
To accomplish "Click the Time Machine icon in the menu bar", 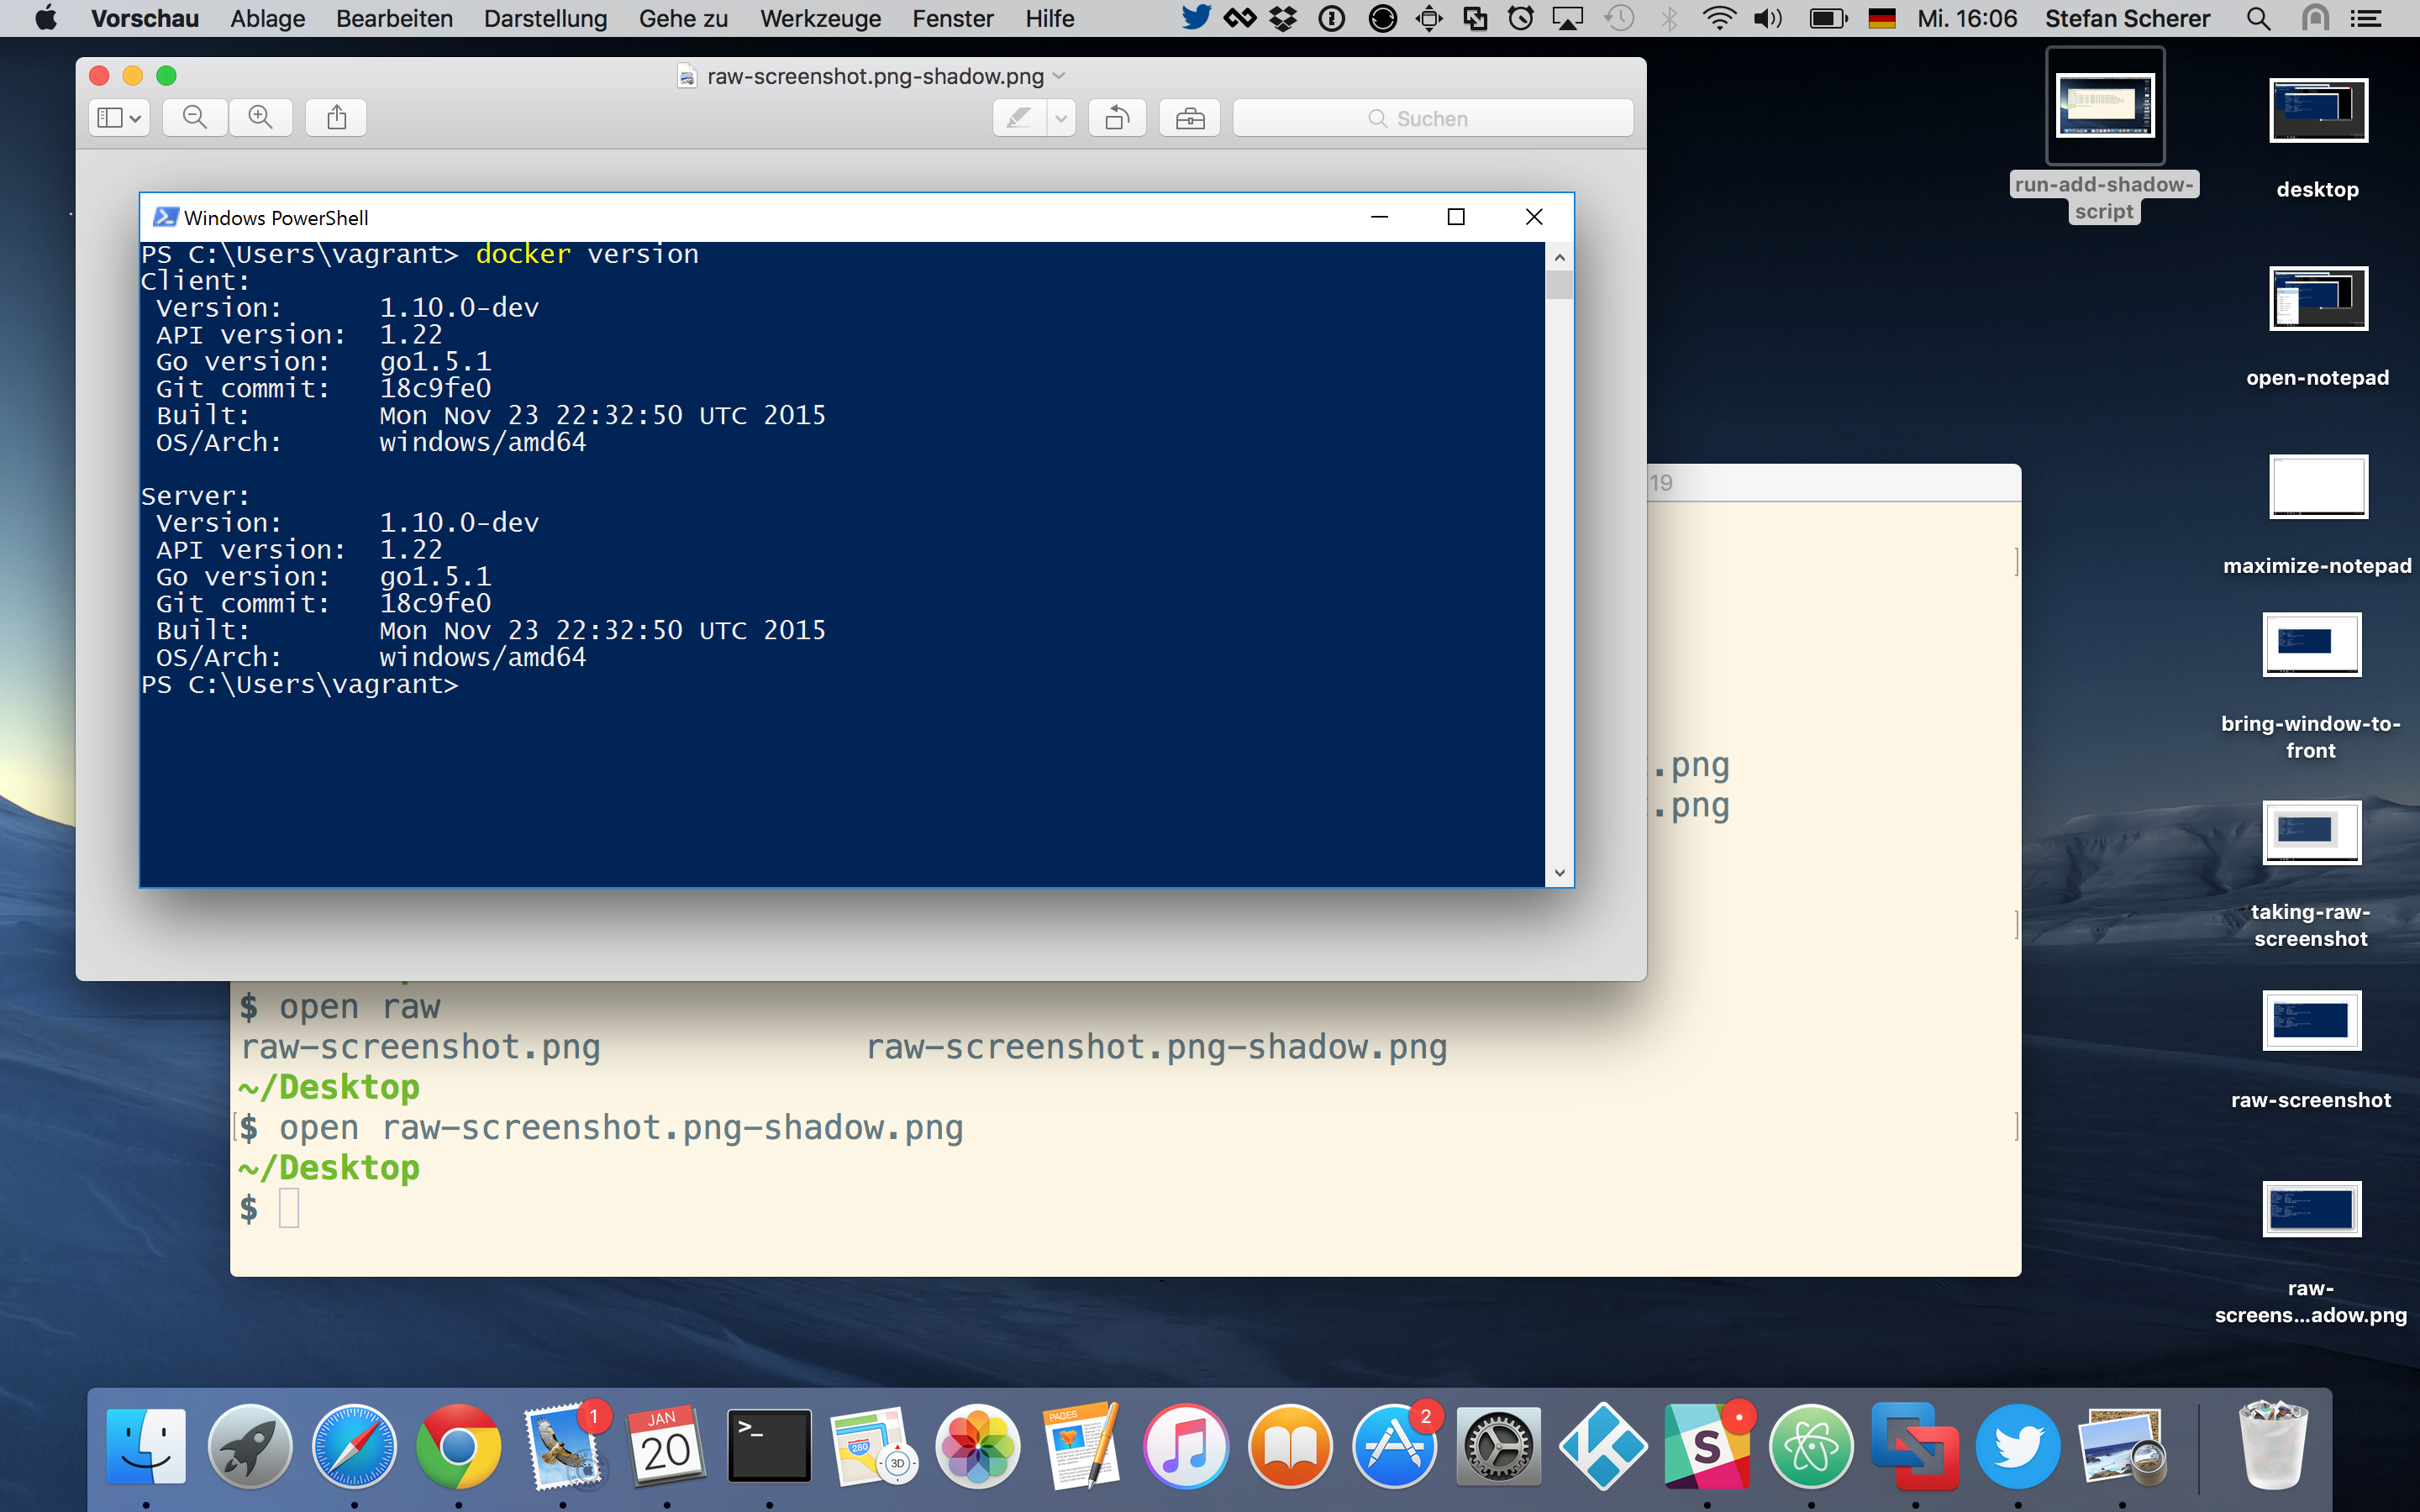I will click(1619, 18).
